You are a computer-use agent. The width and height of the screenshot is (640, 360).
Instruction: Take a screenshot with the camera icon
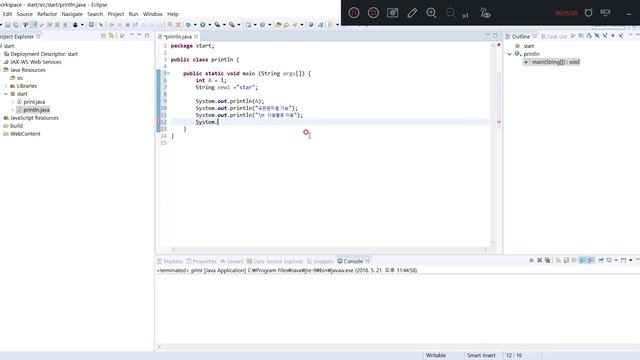click(x=393, y=13)
